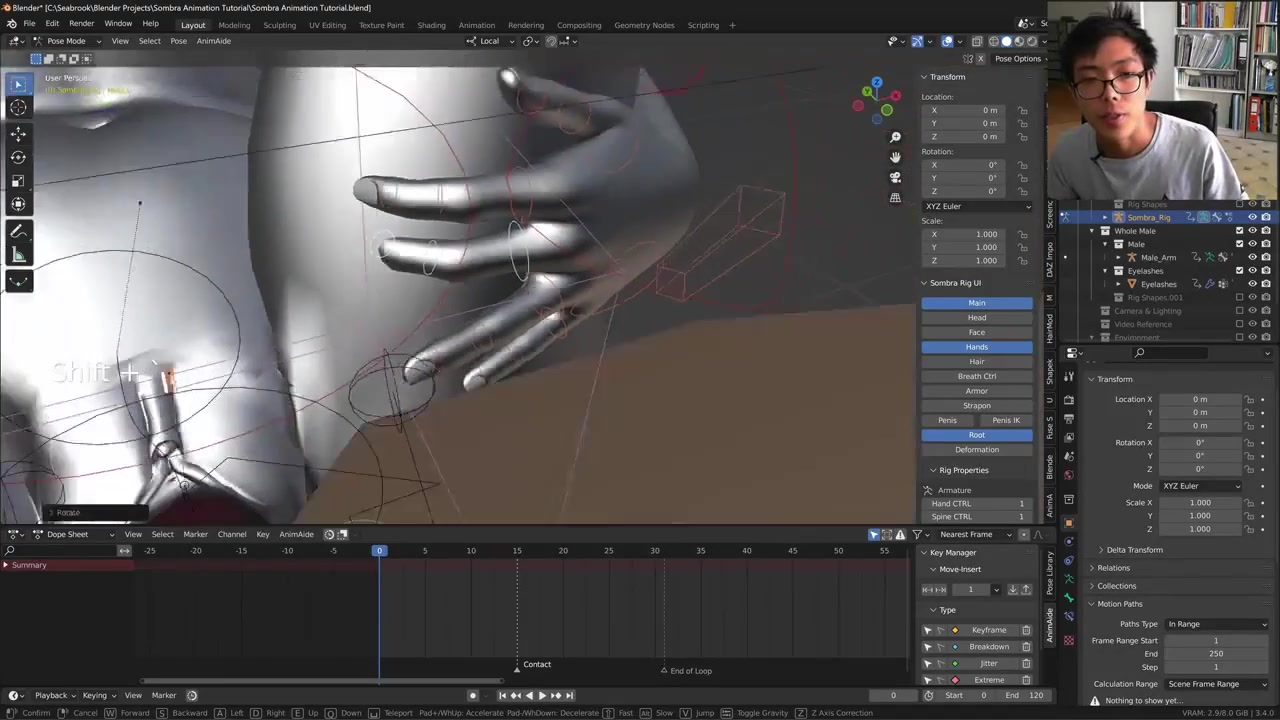Toggle camera view with the camera icon
Viewport: 1280px width, 720px height.
pyautogui.click(x=895, y=177)
